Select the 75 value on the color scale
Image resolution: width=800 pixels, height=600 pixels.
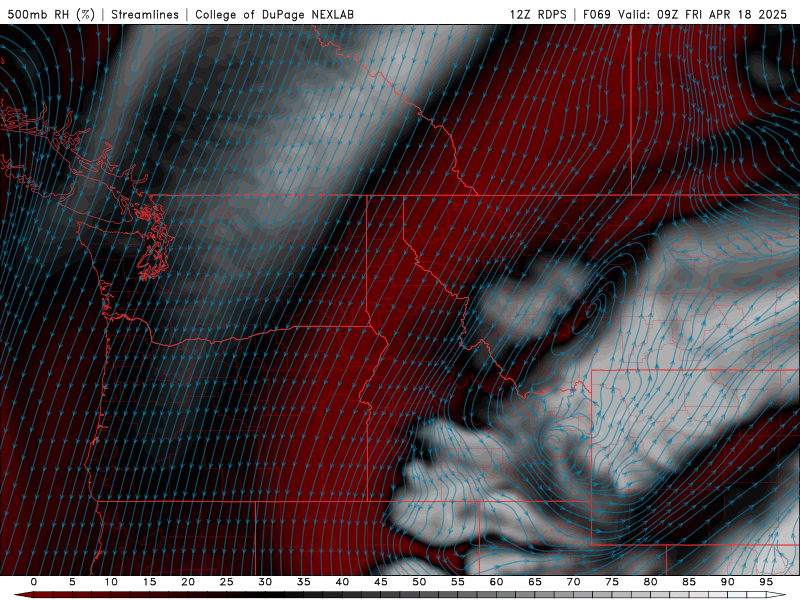coord(612,582)
